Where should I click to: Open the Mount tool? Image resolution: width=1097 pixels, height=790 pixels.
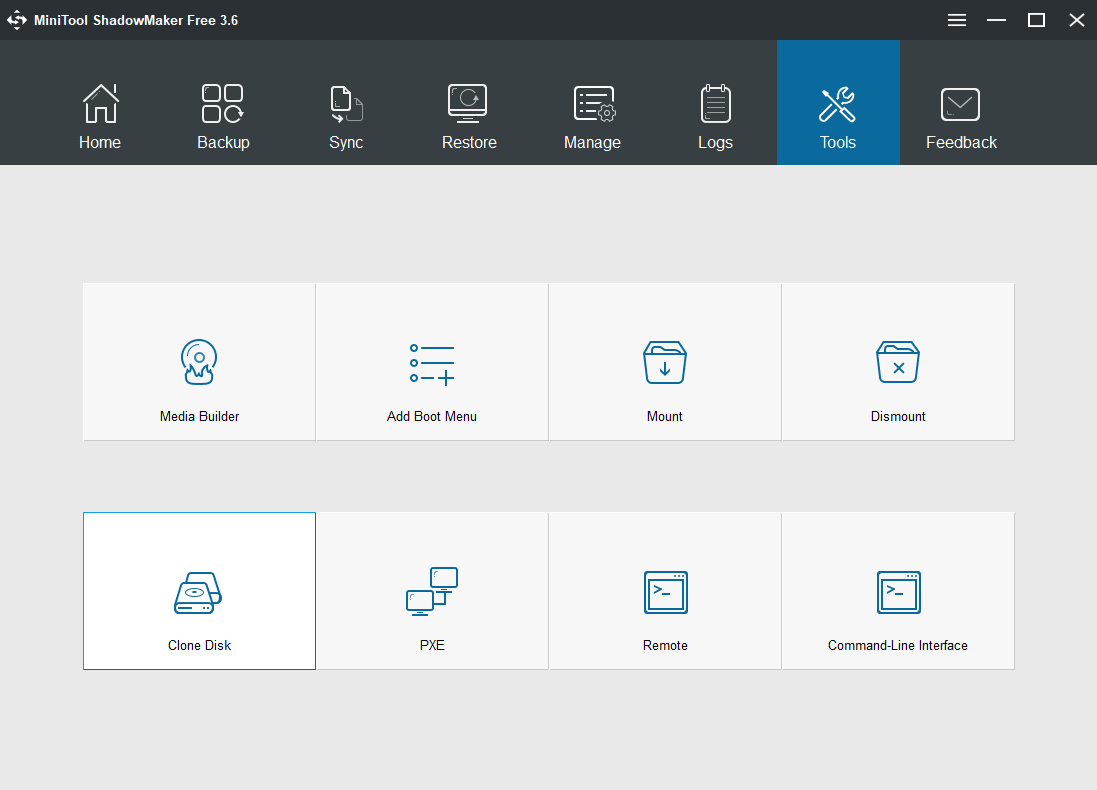click(x=664, y=362)
